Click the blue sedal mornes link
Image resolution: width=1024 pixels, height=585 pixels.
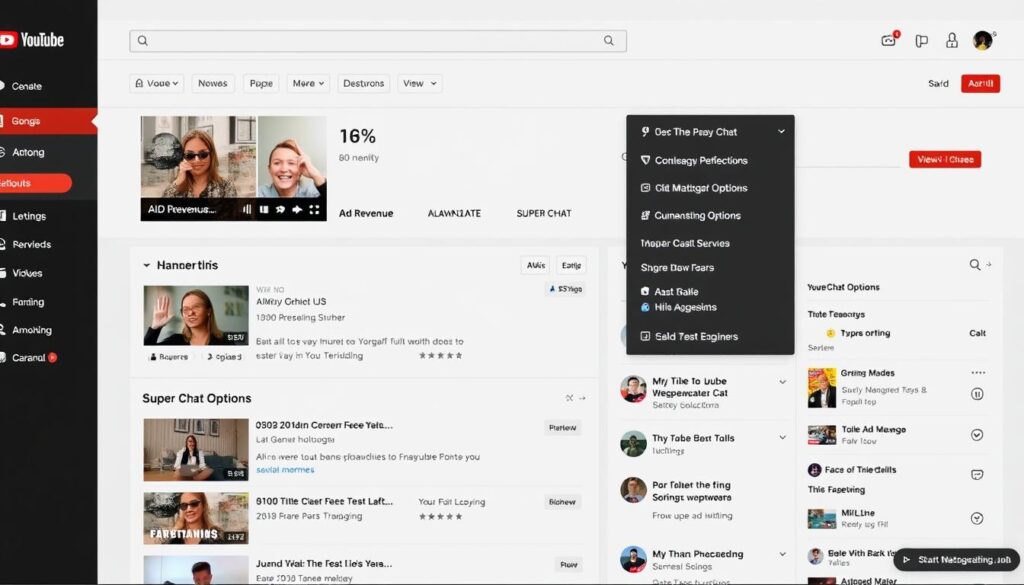pyautogui.click(x=285, y=469)
